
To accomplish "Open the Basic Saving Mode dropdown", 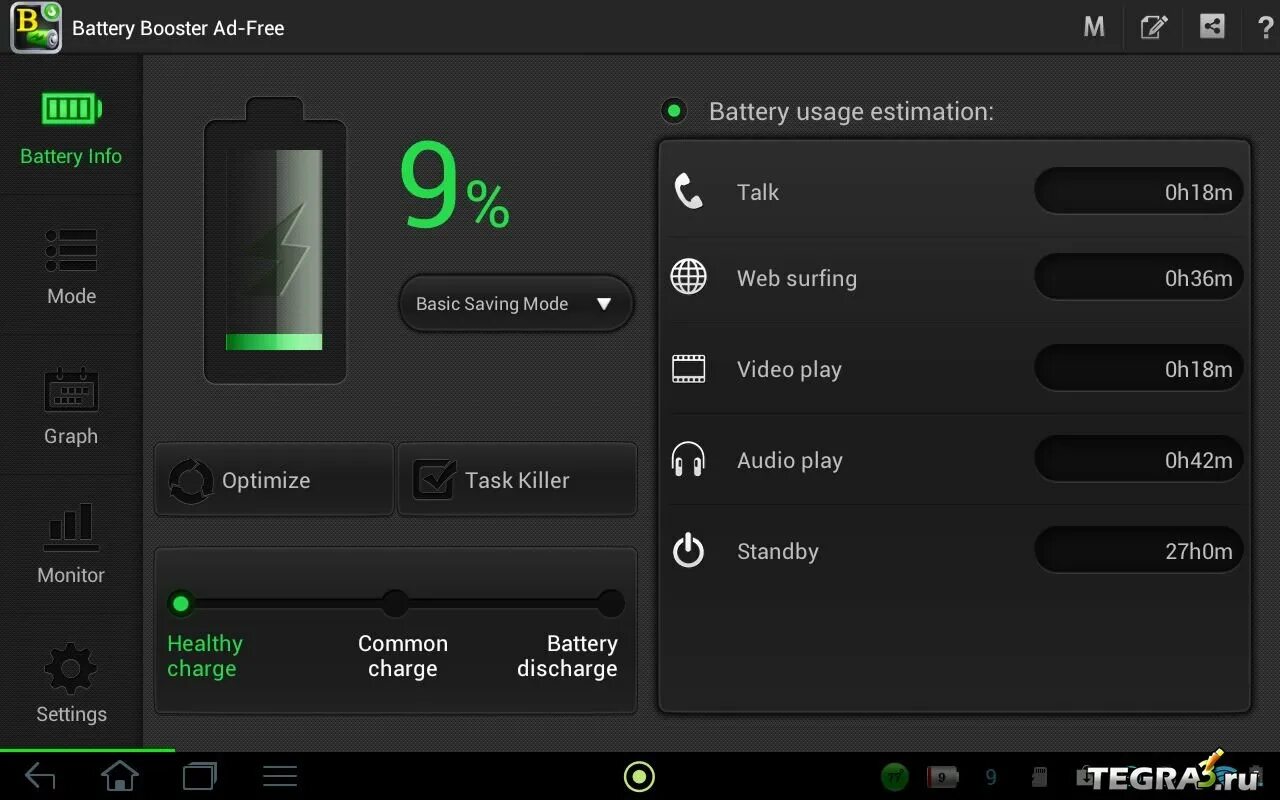I will pyautogui.click(x=516, y=304).
